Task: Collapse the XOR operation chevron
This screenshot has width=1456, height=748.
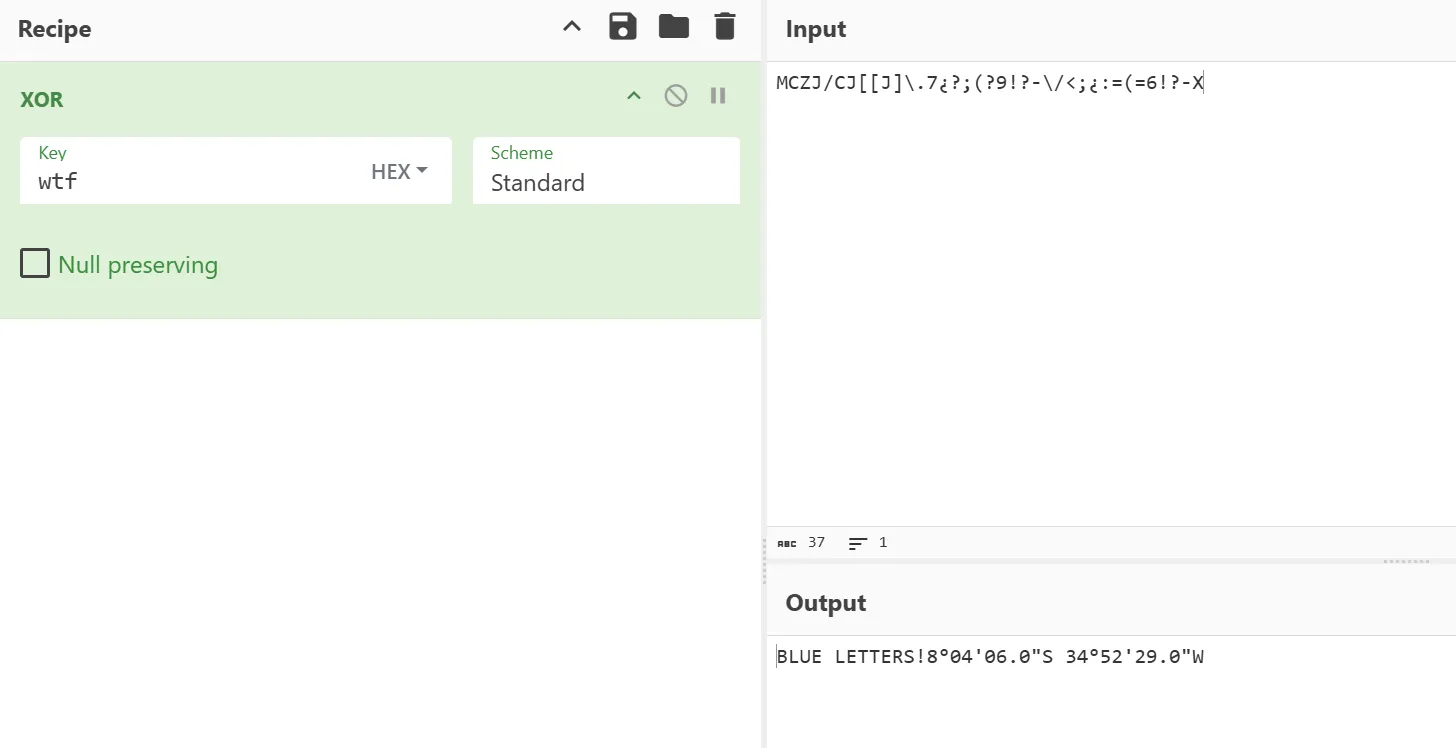Action: 634,96
